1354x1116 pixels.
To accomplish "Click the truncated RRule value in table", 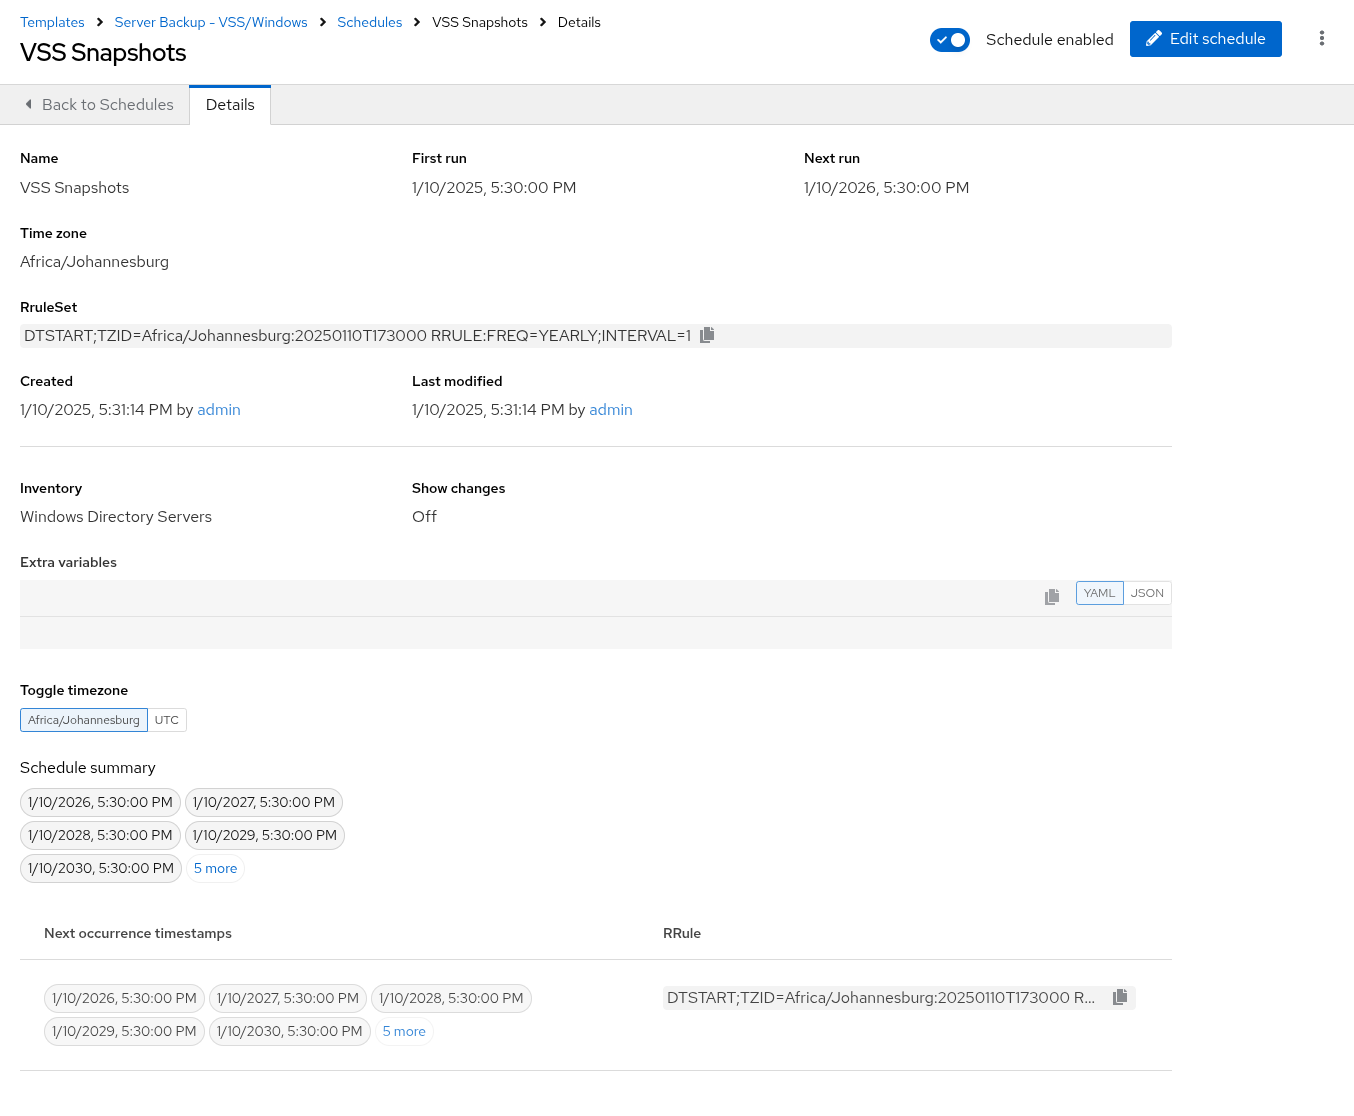I will [x=881, y=997].
